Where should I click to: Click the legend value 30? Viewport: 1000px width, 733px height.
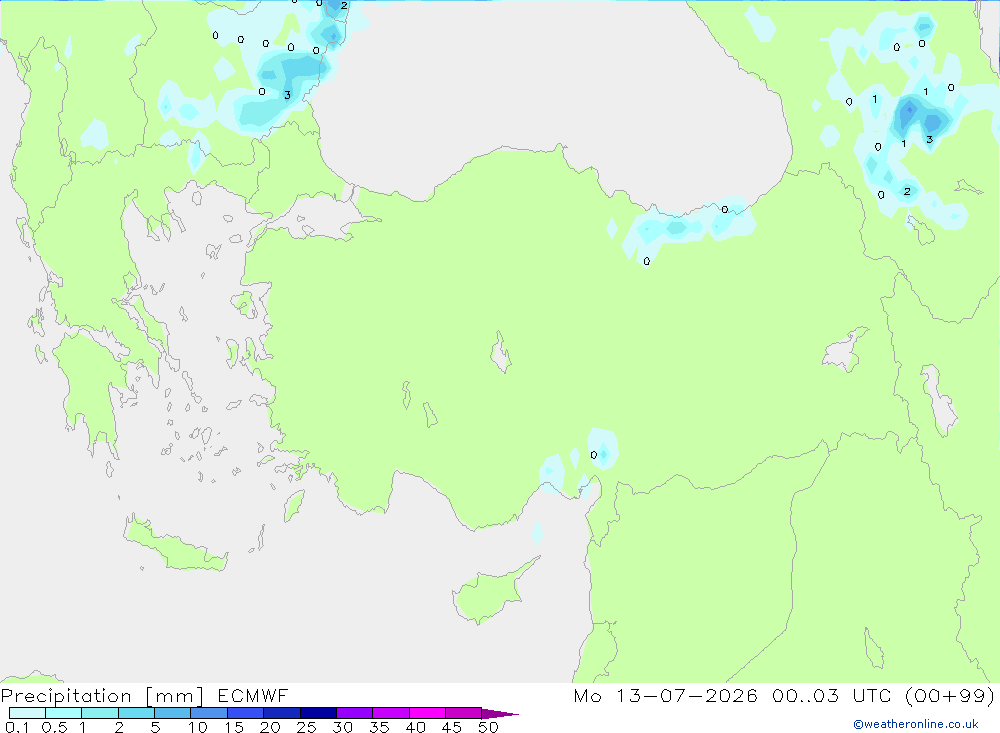[342, 727]
